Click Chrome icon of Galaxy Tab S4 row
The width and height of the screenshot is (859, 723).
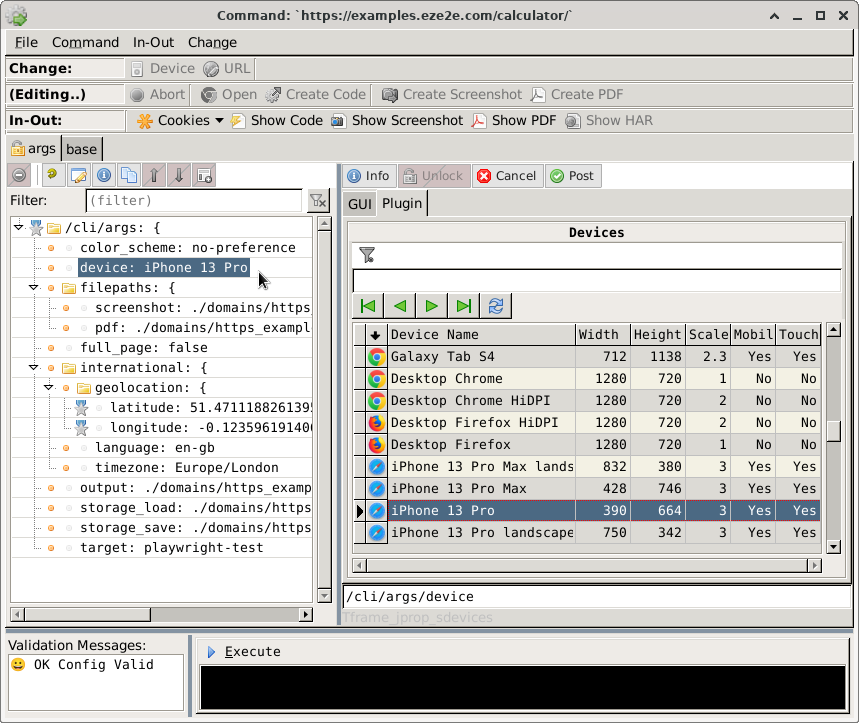376,357
